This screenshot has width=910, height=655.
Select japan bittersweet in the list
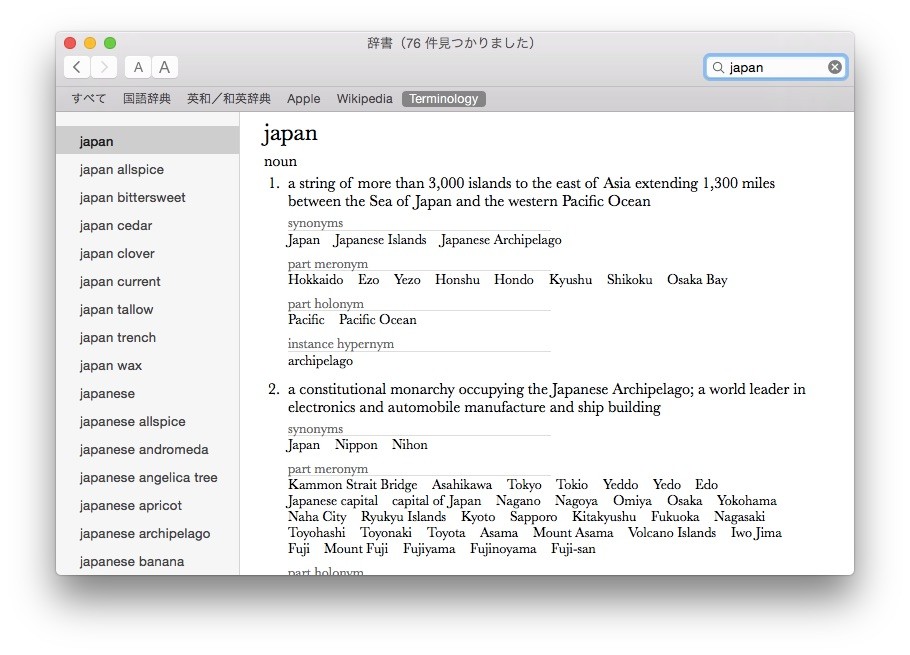[147, 197]
